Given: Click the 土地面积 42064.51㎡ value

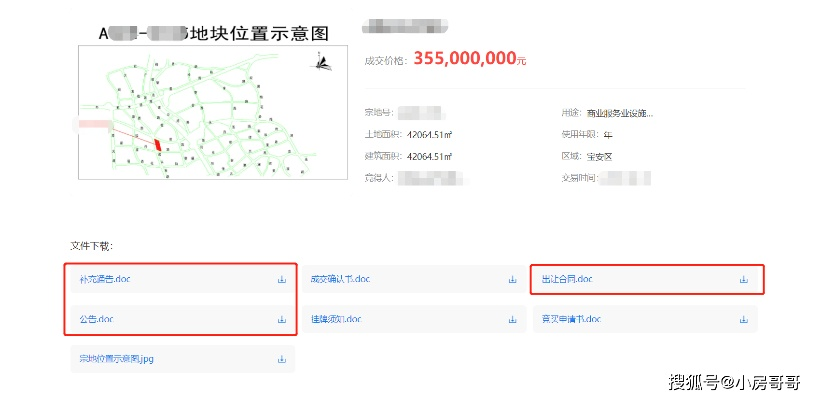Looking at the screenshot, I should tap(429, 135).
